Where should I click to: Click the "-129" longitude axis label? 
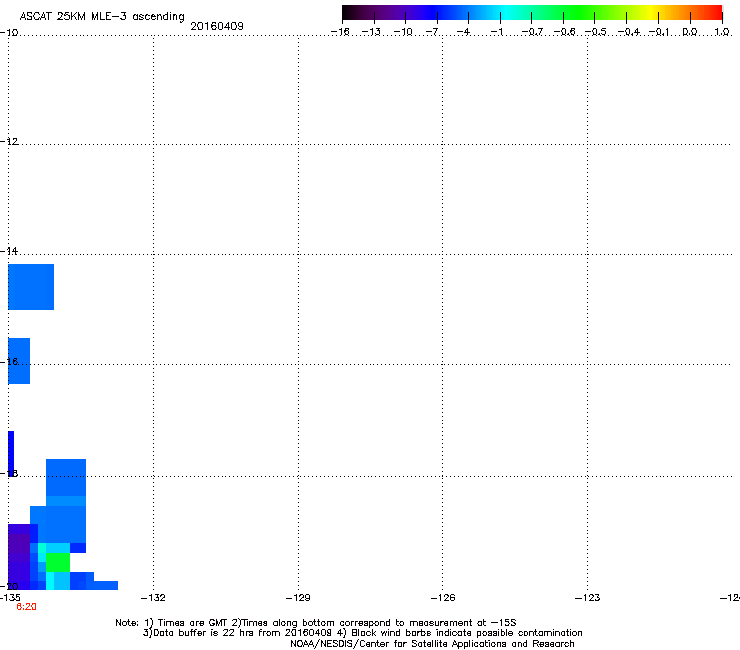(298, 598)
